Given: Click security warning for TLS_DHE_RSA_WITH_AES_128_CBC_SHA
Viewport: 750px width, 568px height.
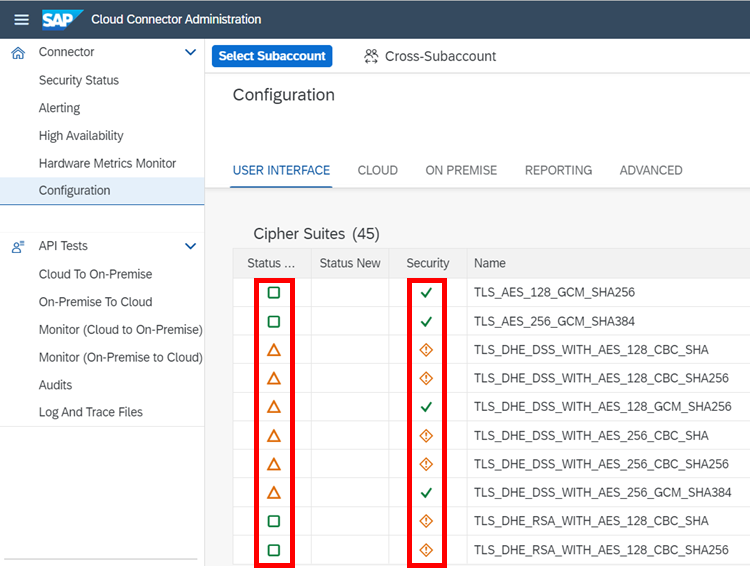Looking at the screenshot, I should point(426,521).
